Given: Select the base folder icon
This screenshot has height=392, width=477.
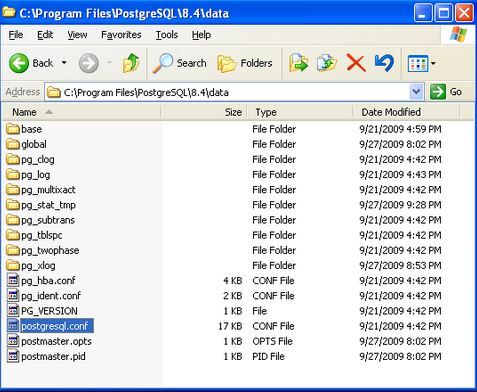Looking at the screenshot, I should point(13,129).
